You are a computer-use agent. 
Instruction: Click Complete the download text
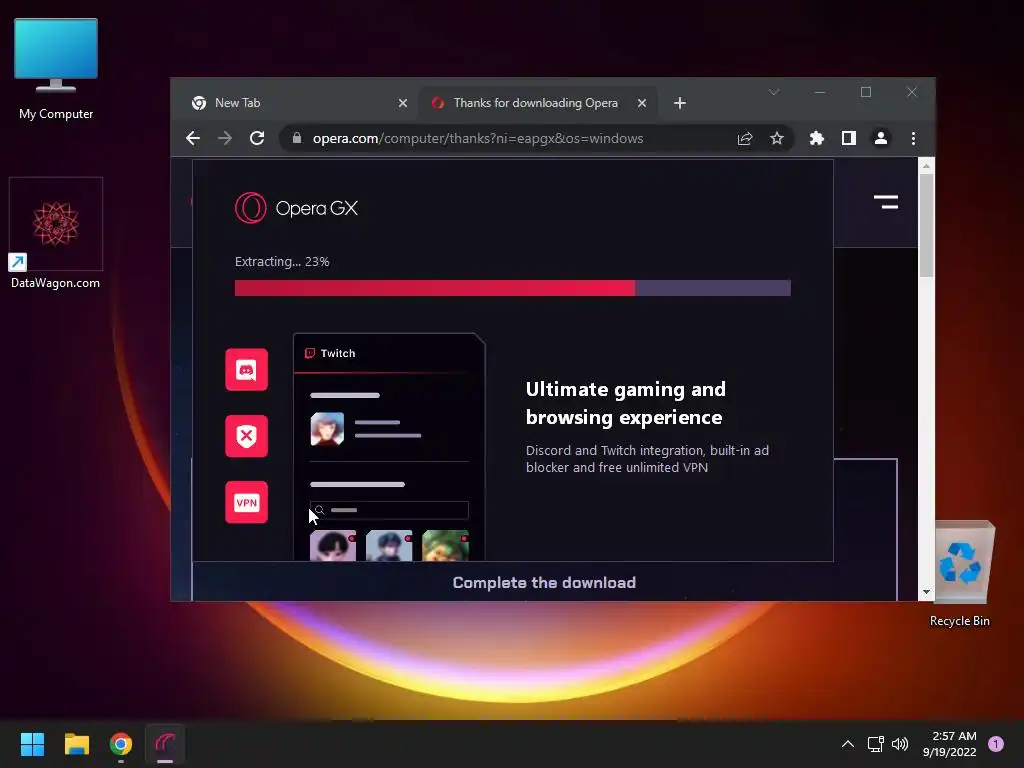pyautogui.click(x=544, y=583)
